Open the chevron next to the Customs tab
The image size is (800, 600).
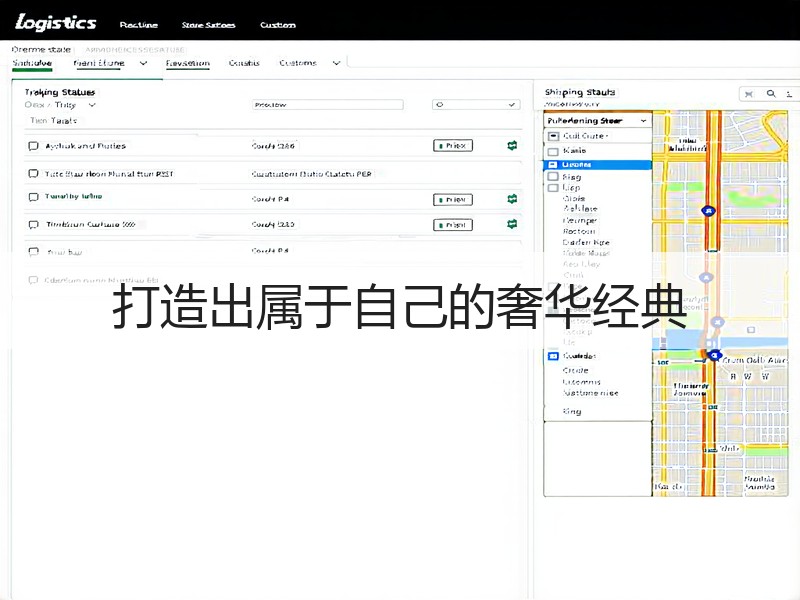[x=336, y=63]
